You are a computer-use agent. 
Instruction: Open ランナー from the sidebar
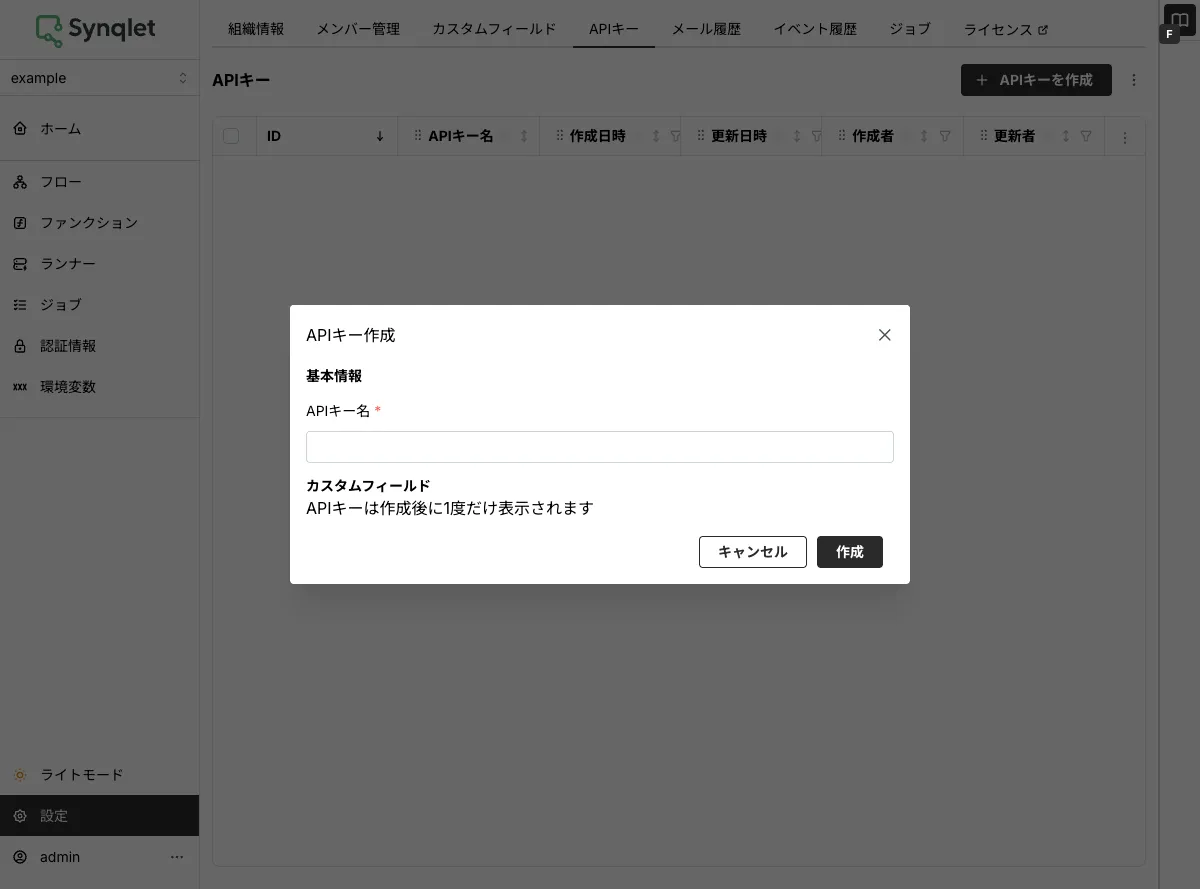point(99,264)
